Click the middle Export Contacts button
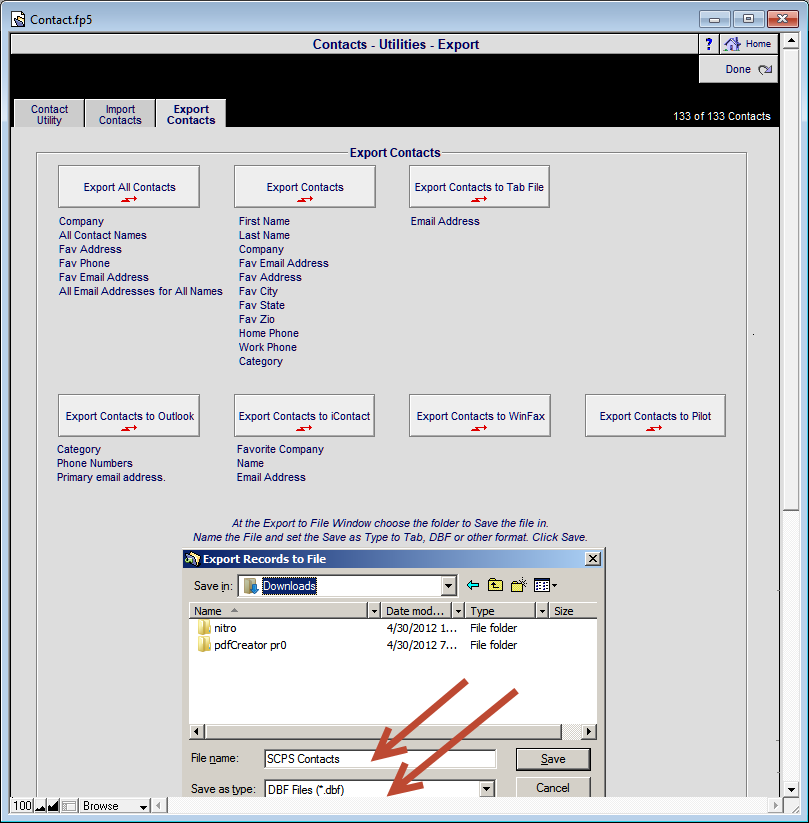The height and width of the screenshot is (823, 809). coord(305,187)
